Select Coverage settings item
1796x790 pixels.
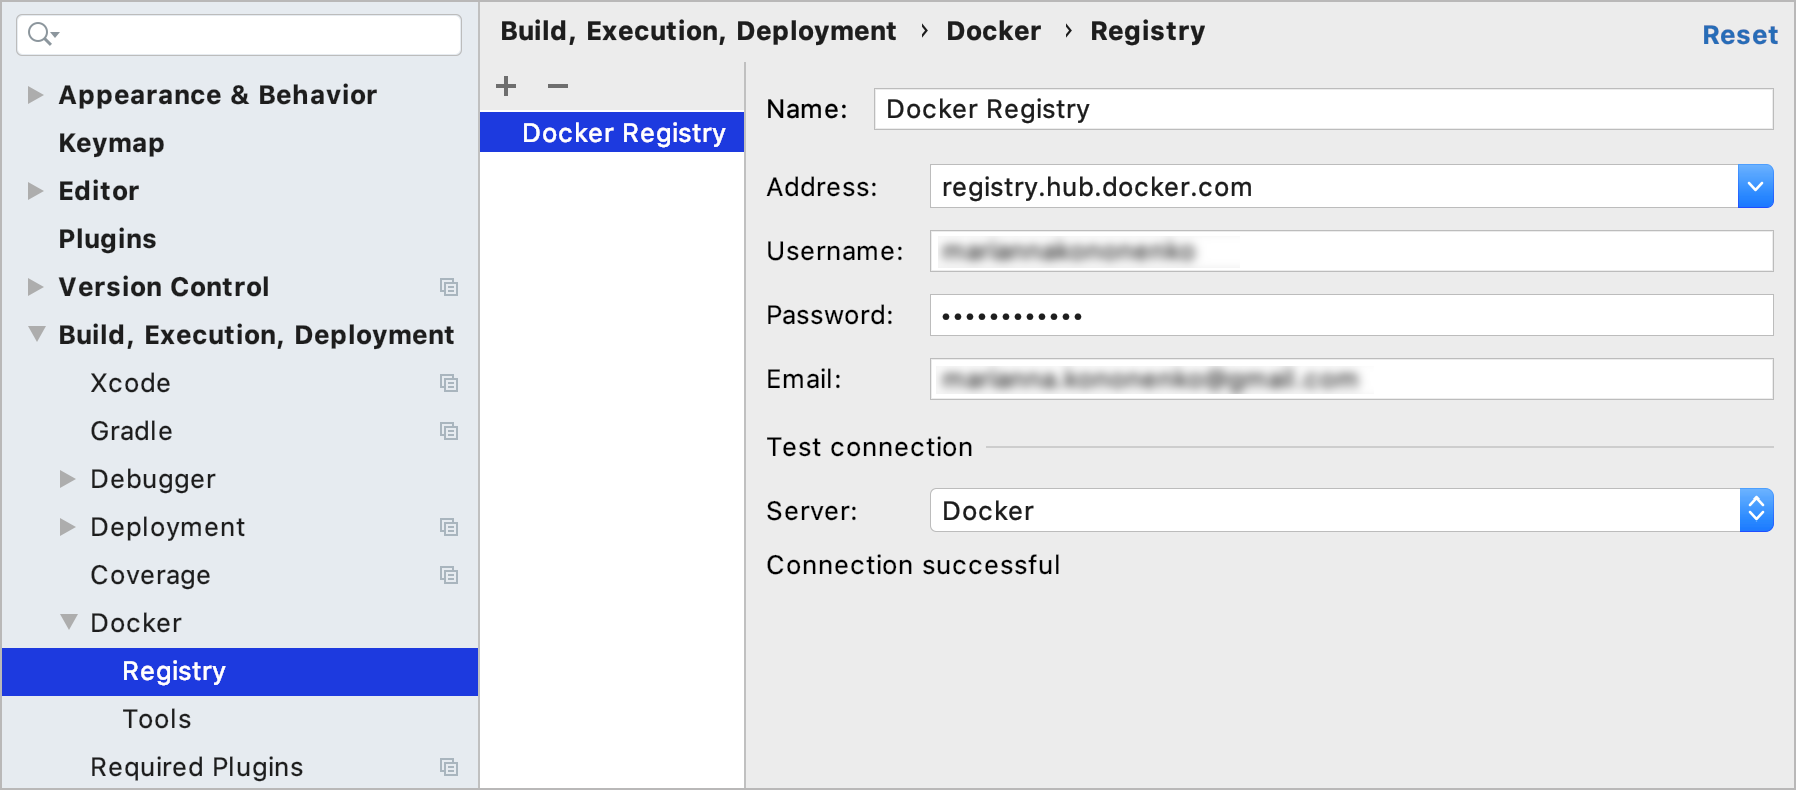click(x=150, y=575)
